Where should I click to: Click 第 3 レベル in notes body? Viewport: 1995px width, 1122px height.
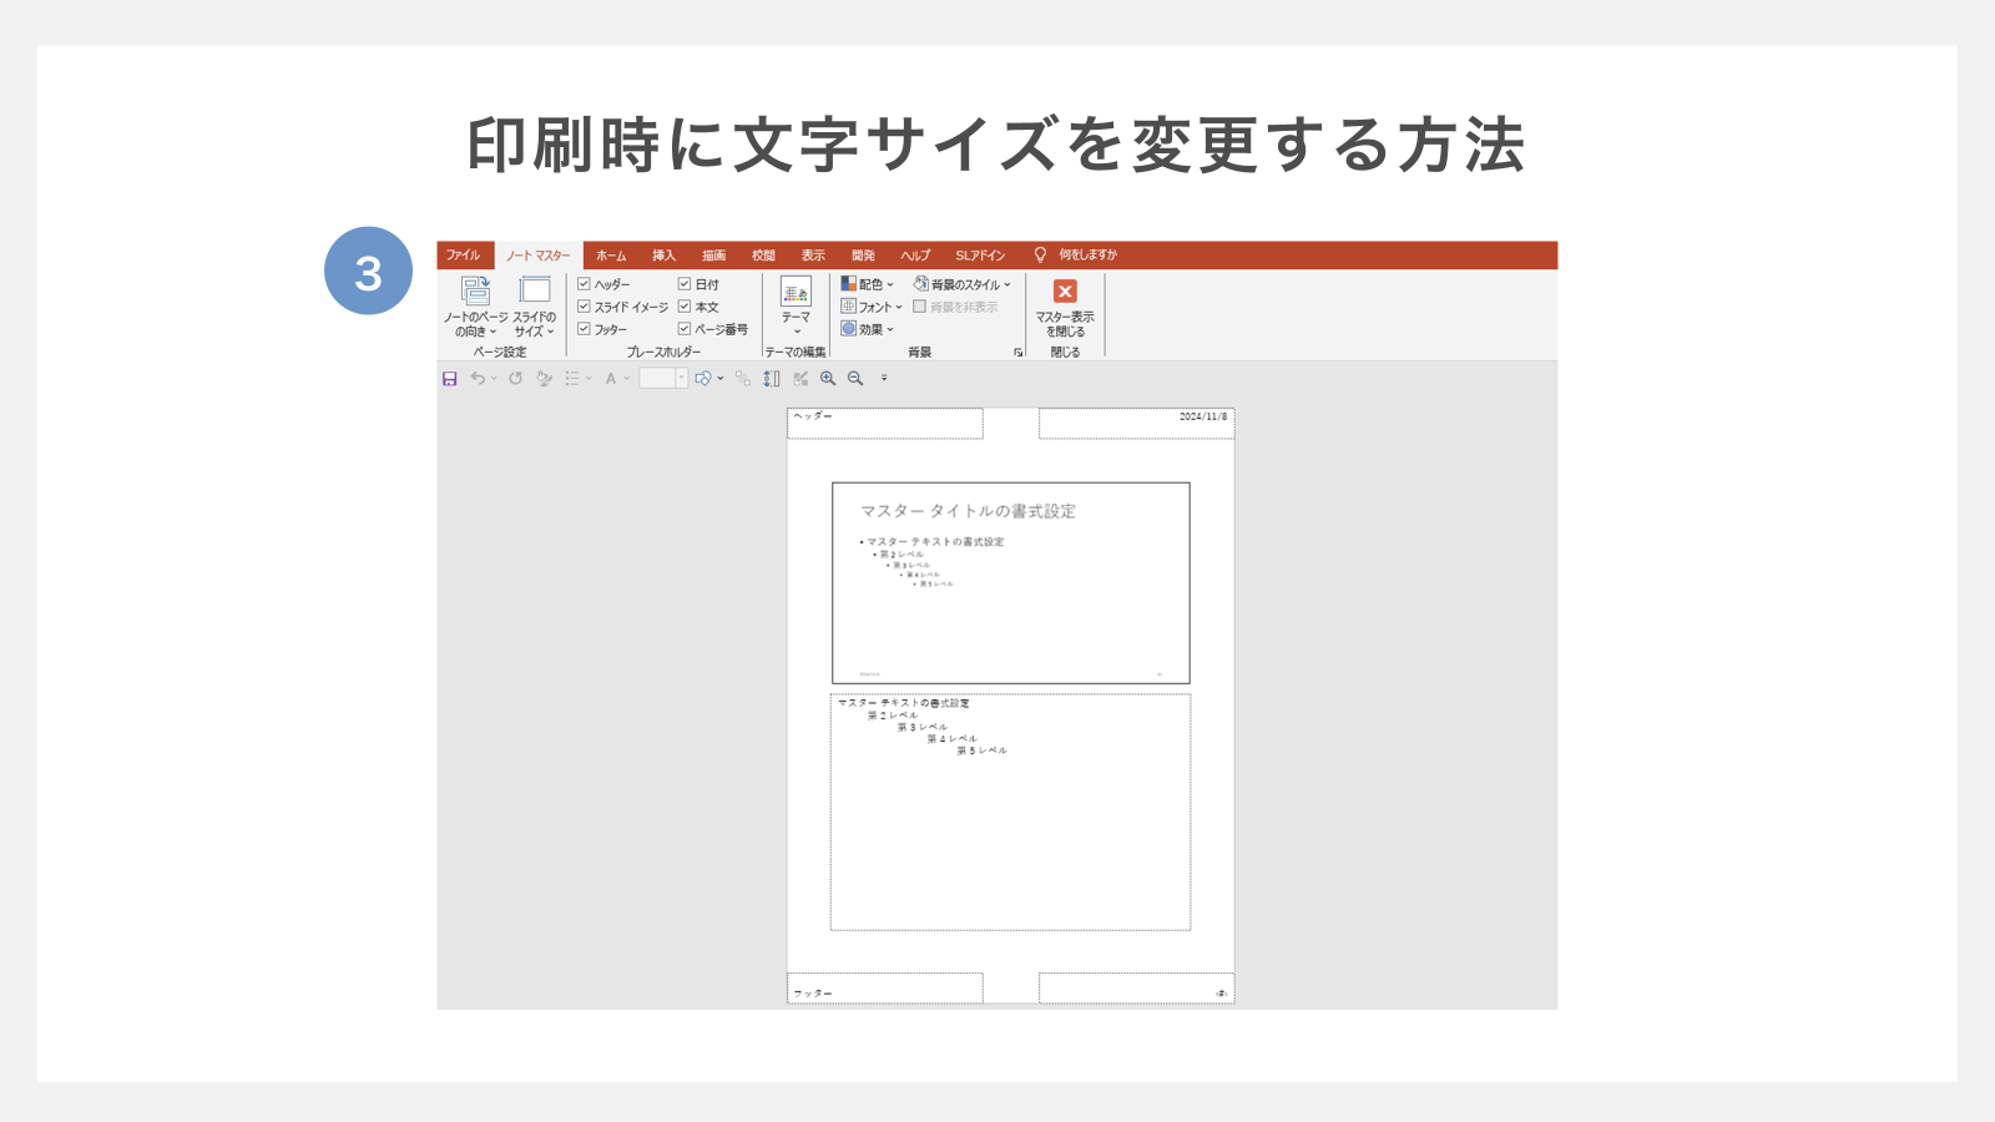922,727
